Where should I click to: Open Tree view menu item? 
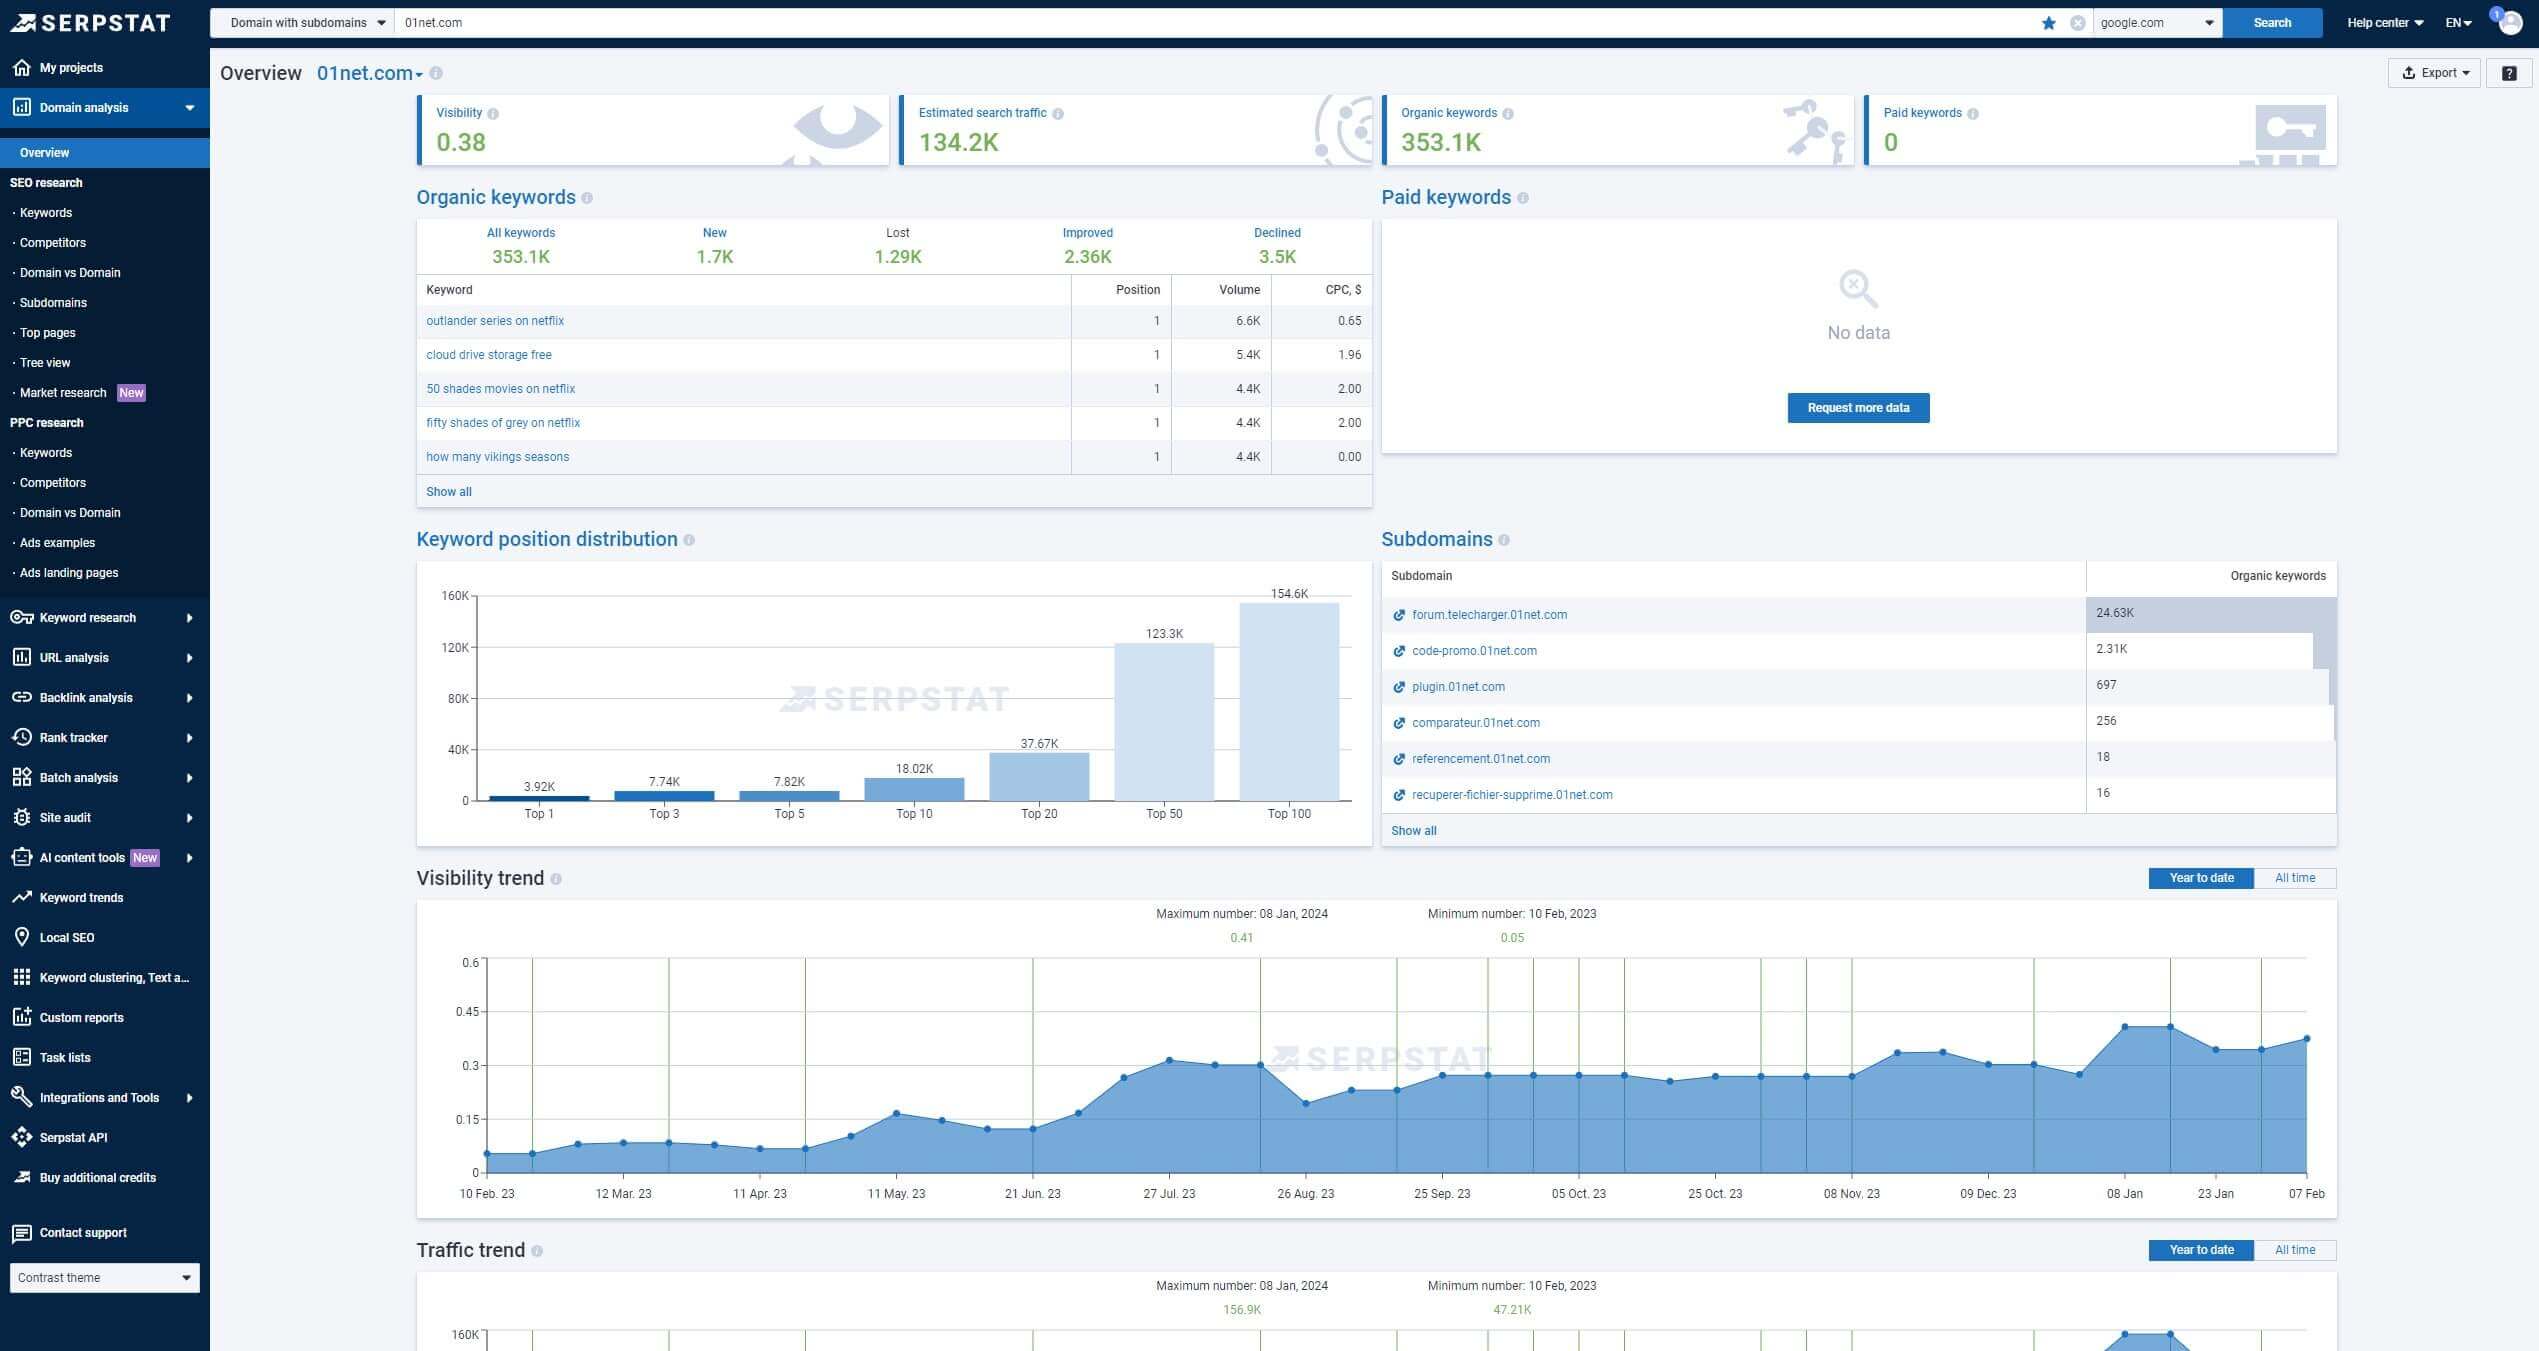(x=45, y=363)
